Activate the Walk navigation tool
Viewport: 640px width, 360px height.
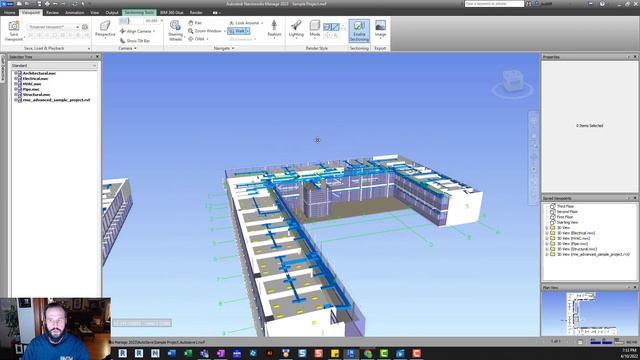pyautogui.click(x=236, y=31)
